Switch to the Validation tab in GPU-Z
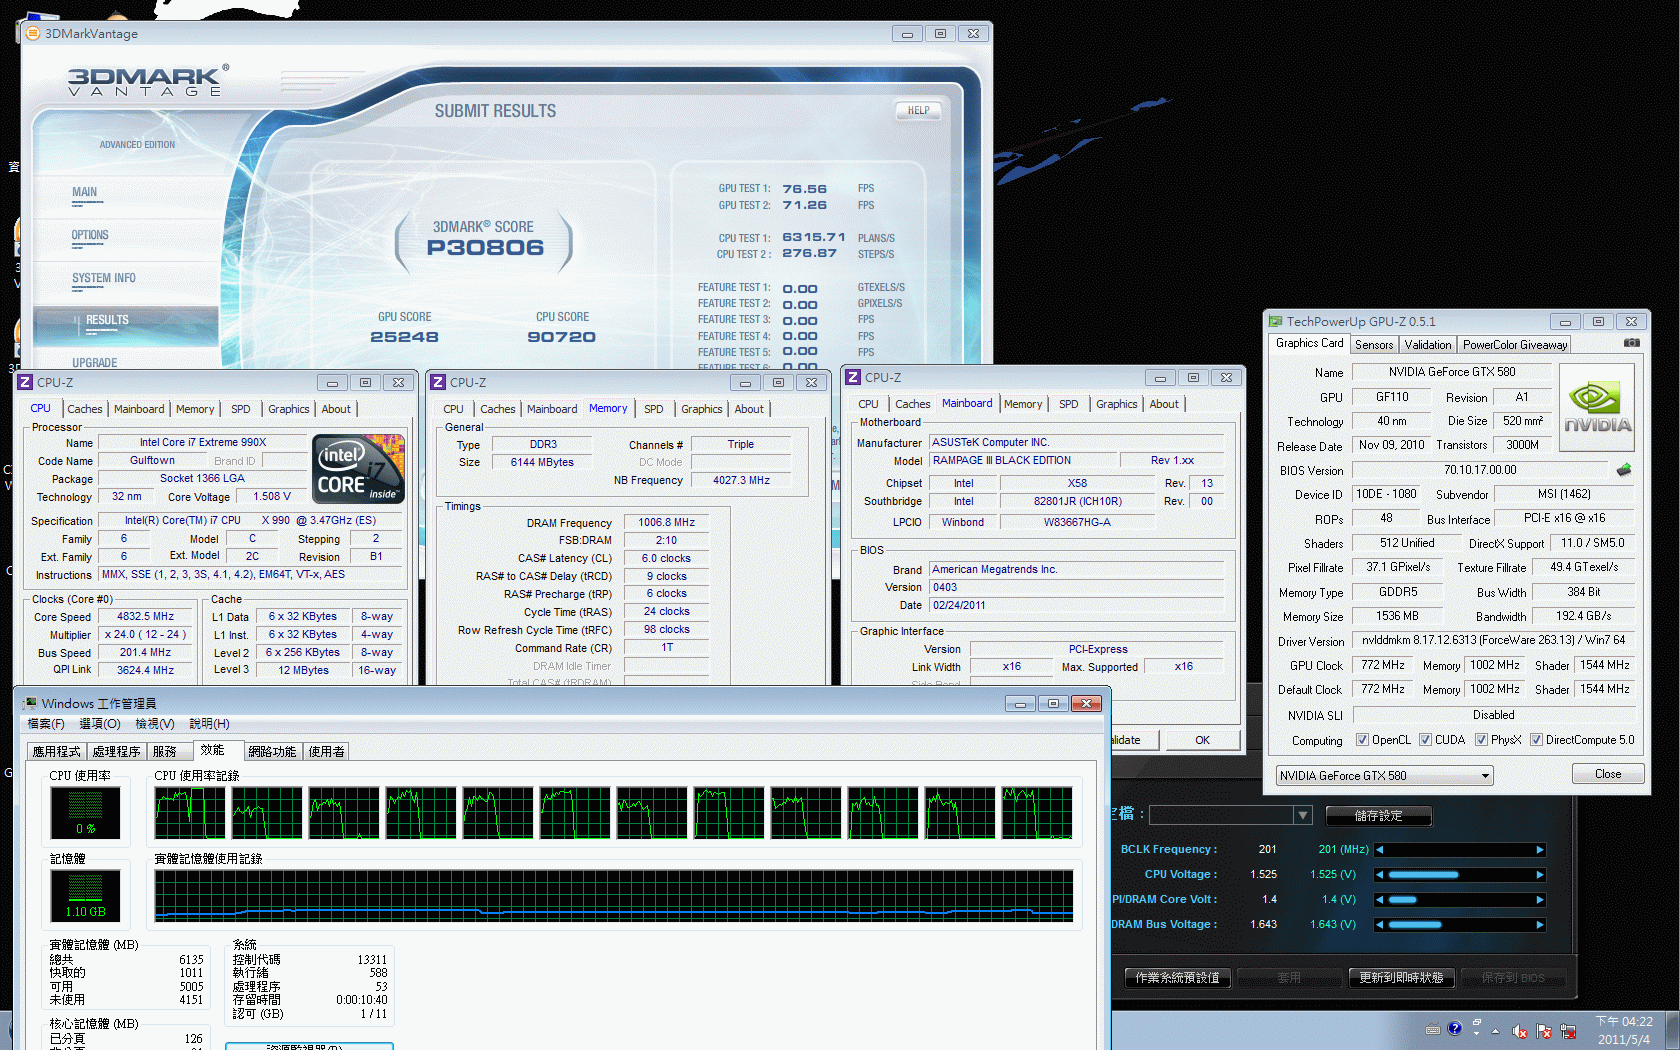 pyautogui.click(x=1427, y=345)
